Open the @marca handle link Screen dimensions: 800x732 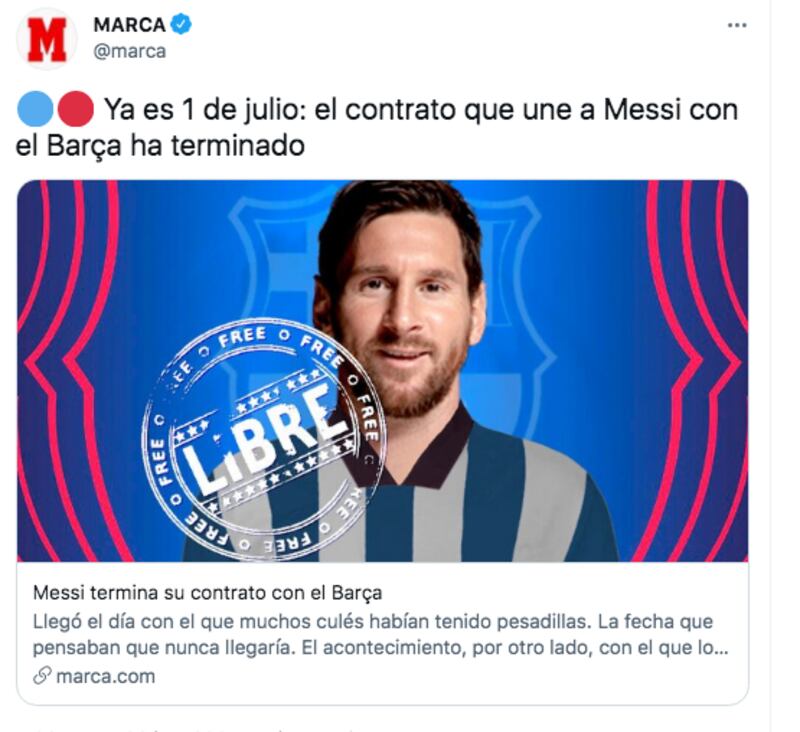point(130,51)
